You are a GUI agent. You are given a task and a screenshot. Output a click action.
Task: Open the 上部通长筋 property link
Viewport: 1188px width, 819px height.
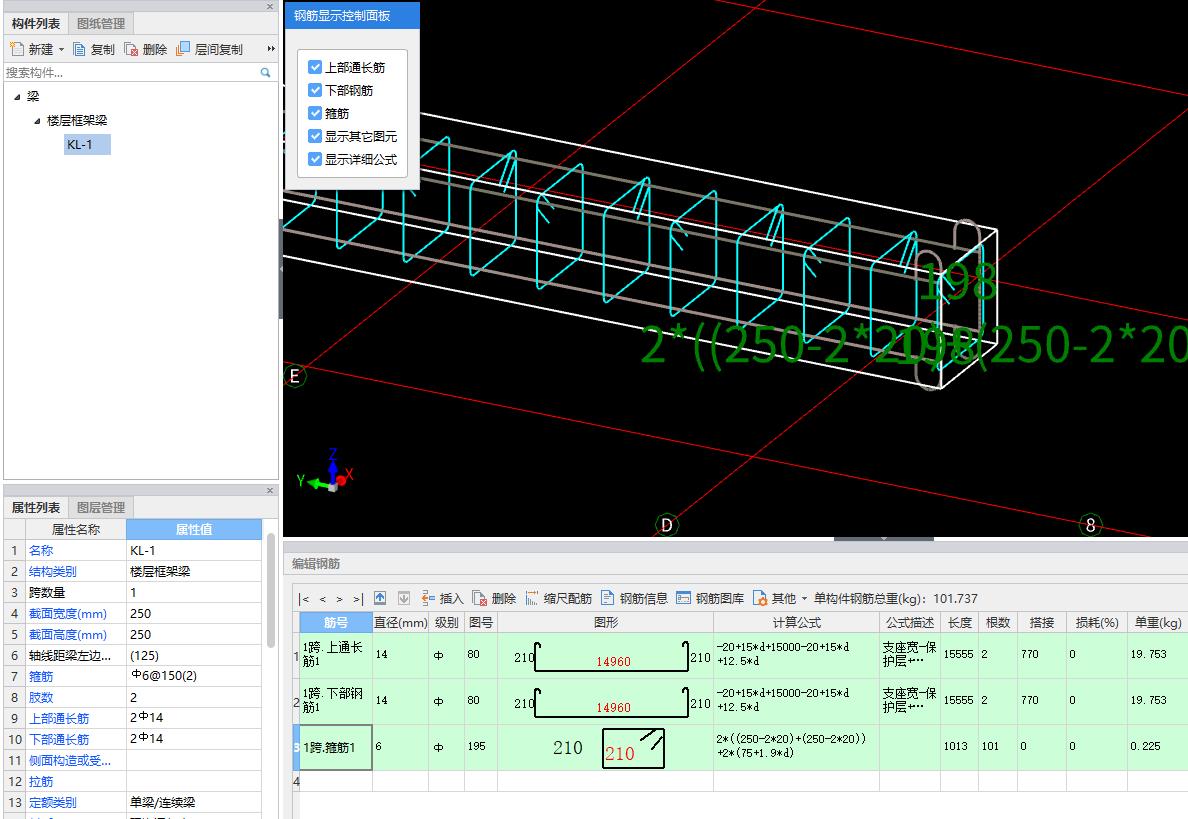59,718
